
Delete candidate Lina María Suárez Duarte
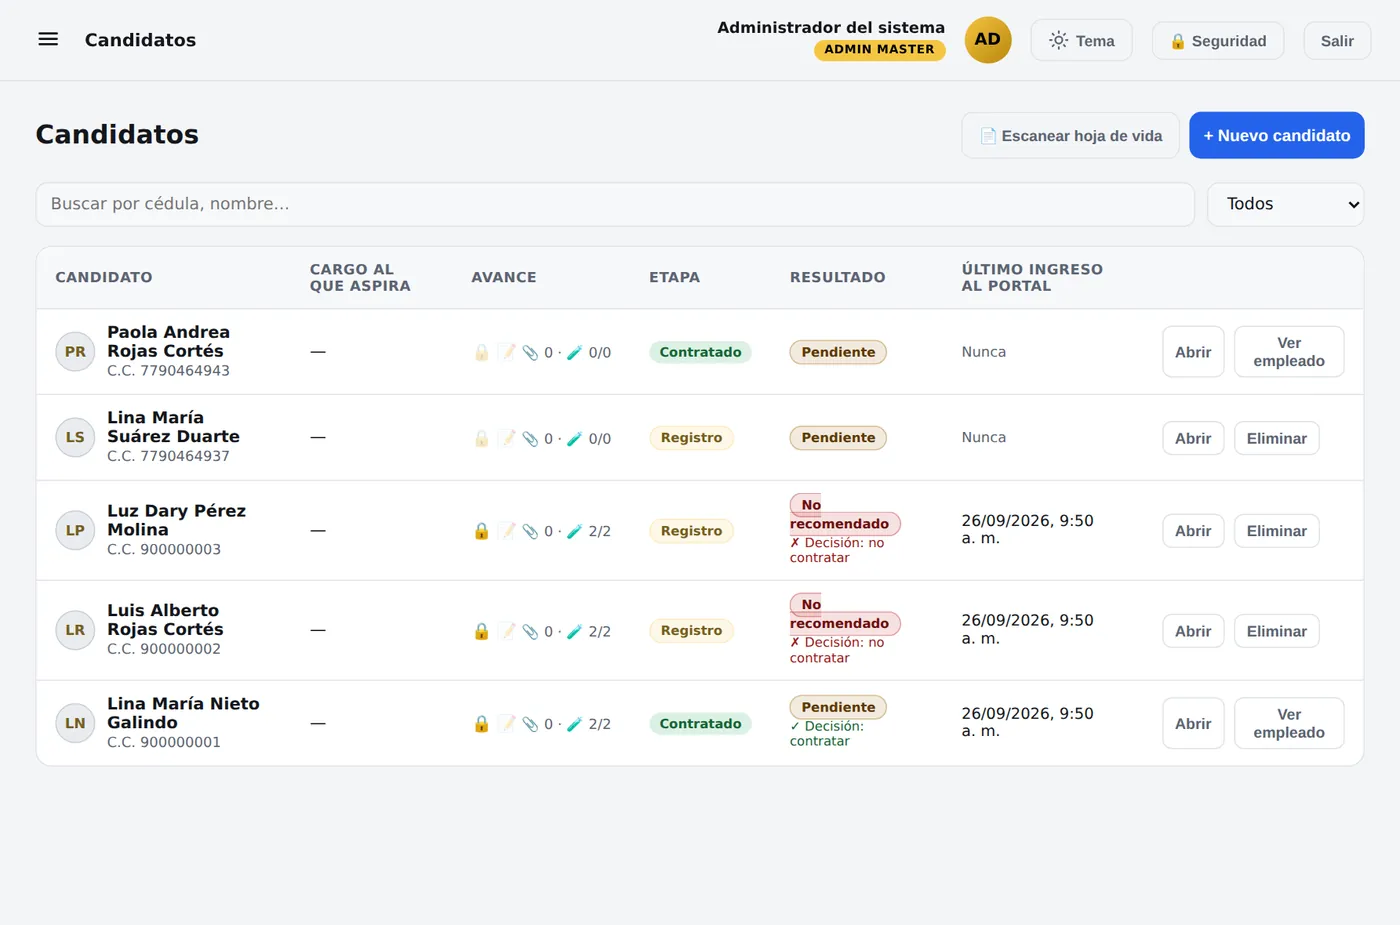pos(1277,438)
